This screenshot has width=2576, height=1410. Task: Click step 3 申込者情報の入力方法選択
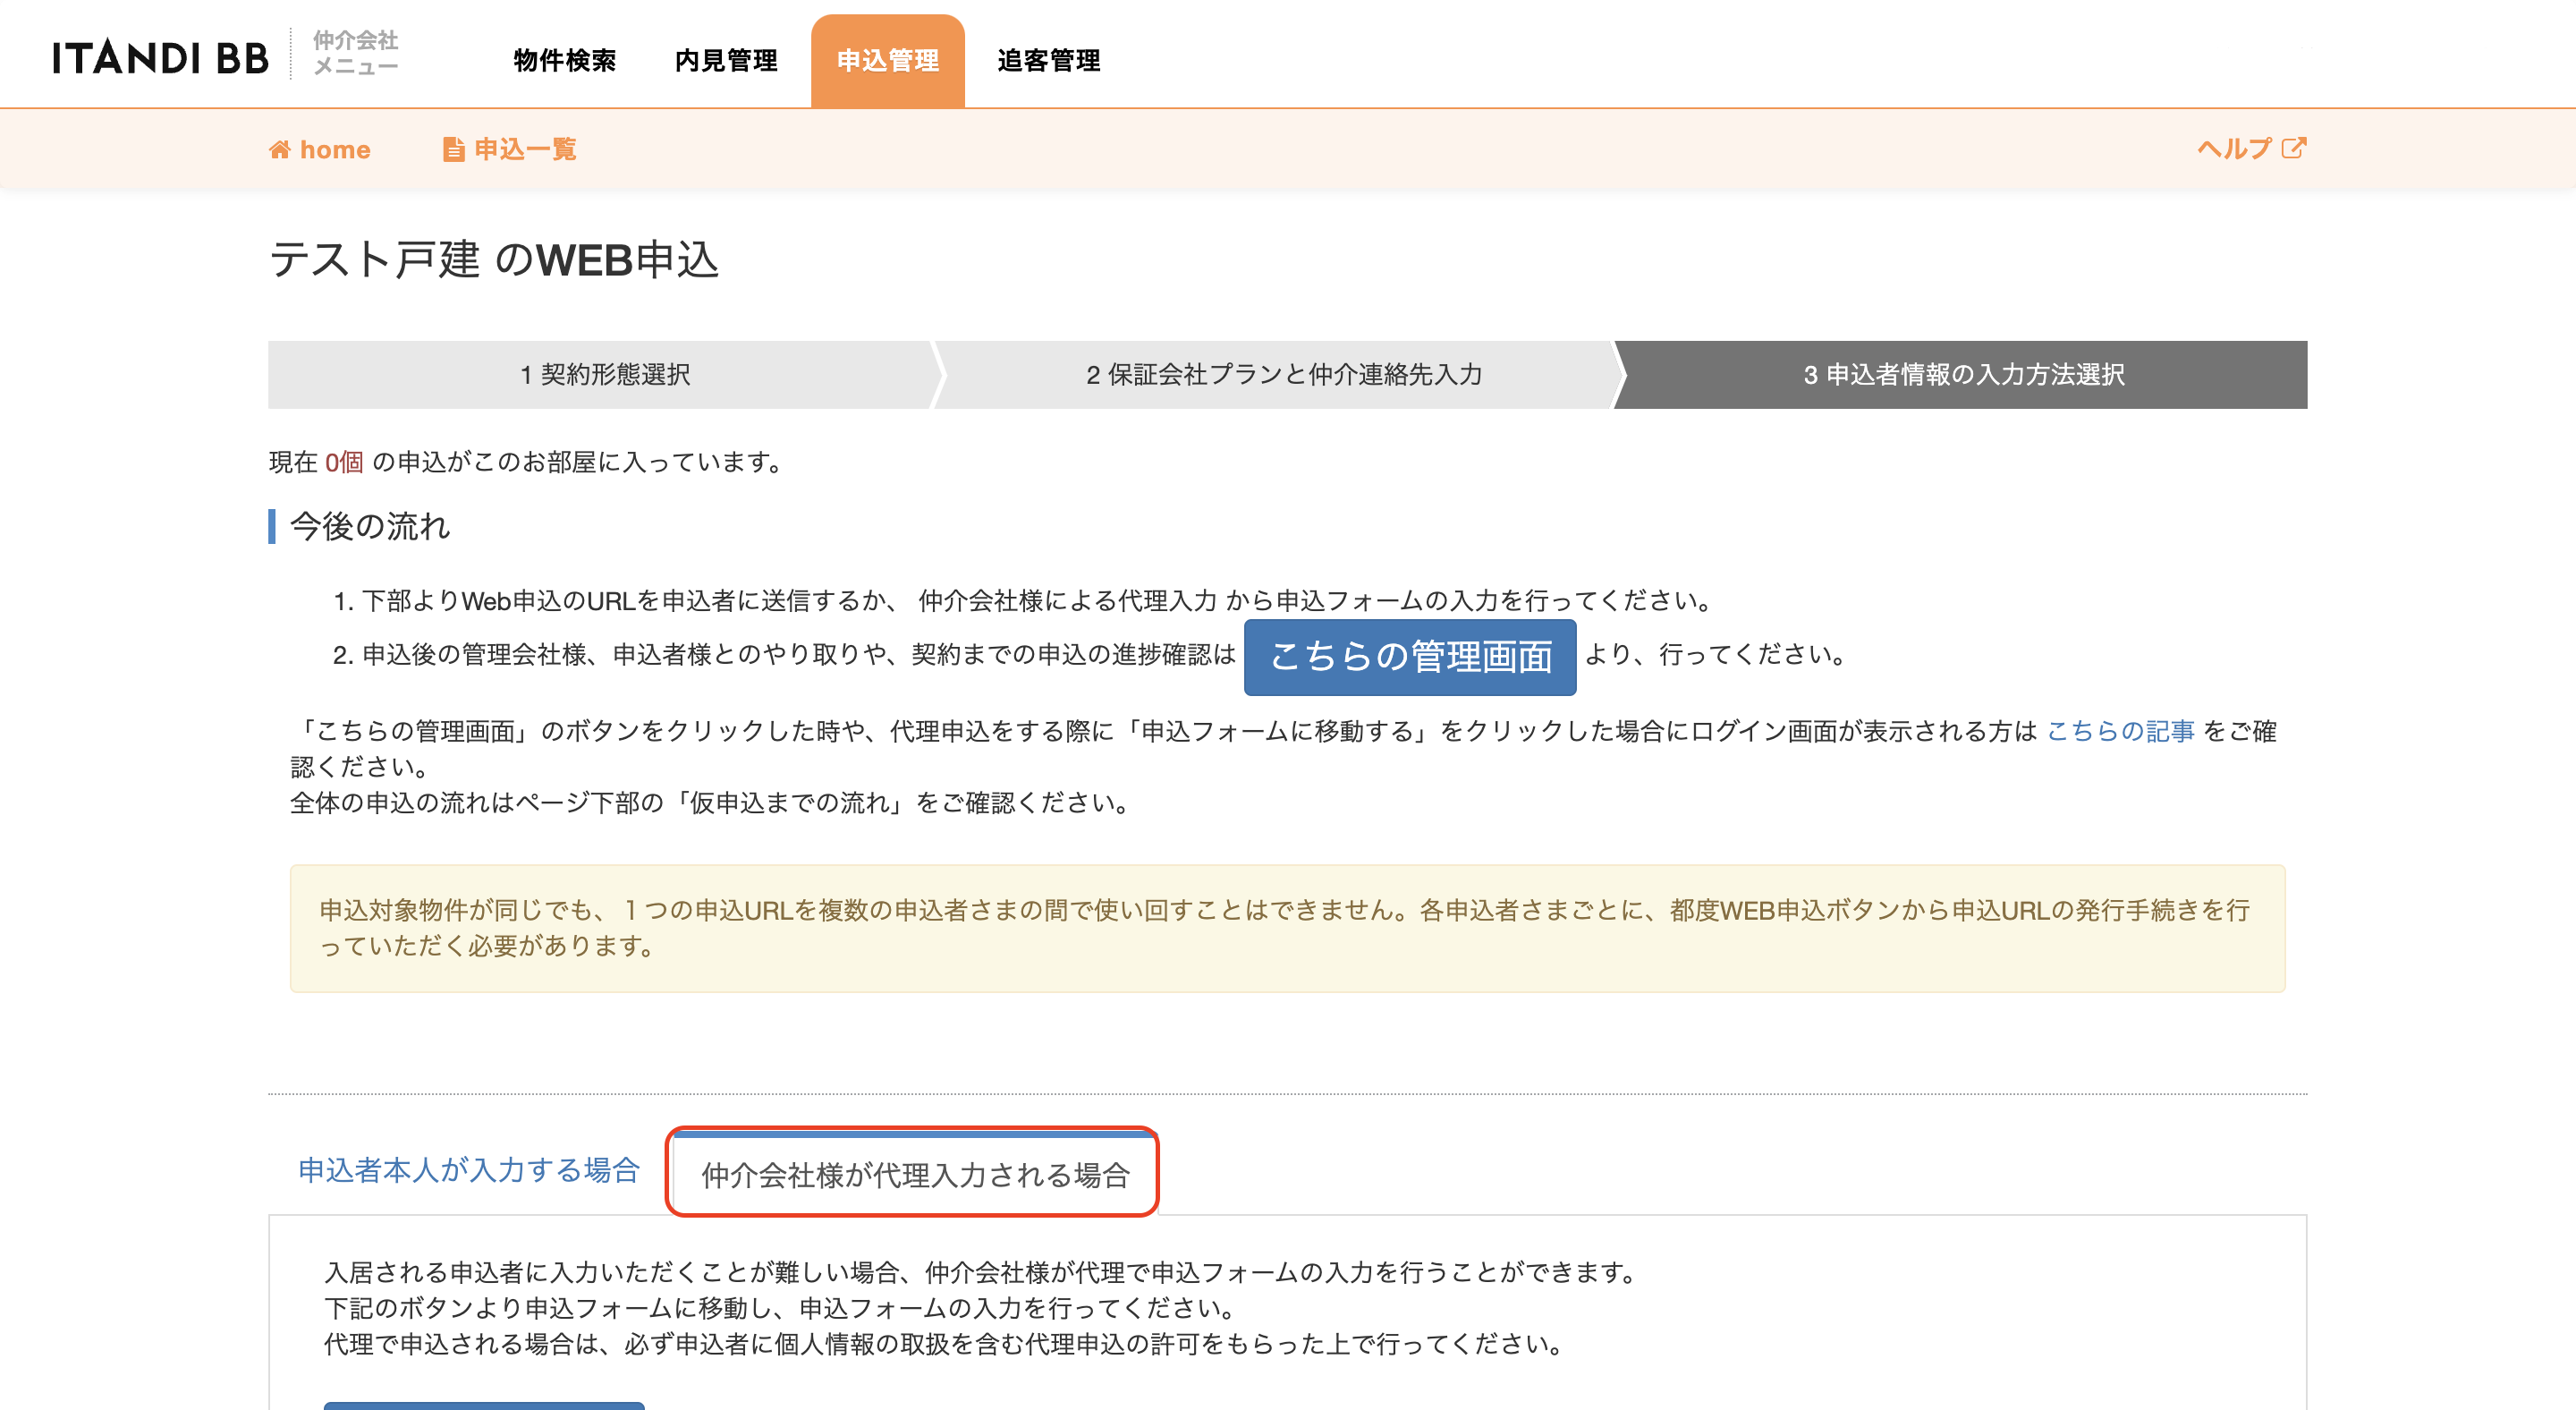[1963, 374]
